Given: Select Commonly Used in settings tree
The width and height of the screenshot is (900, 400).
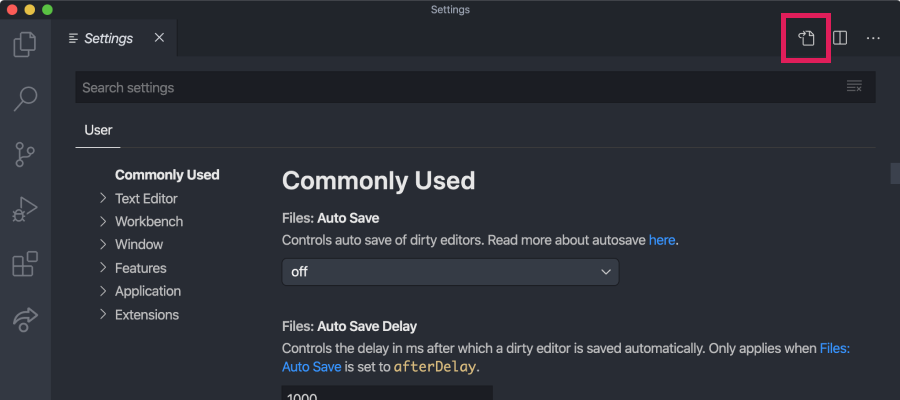Looking at the screenshot, I should click(x=167, y=175).
